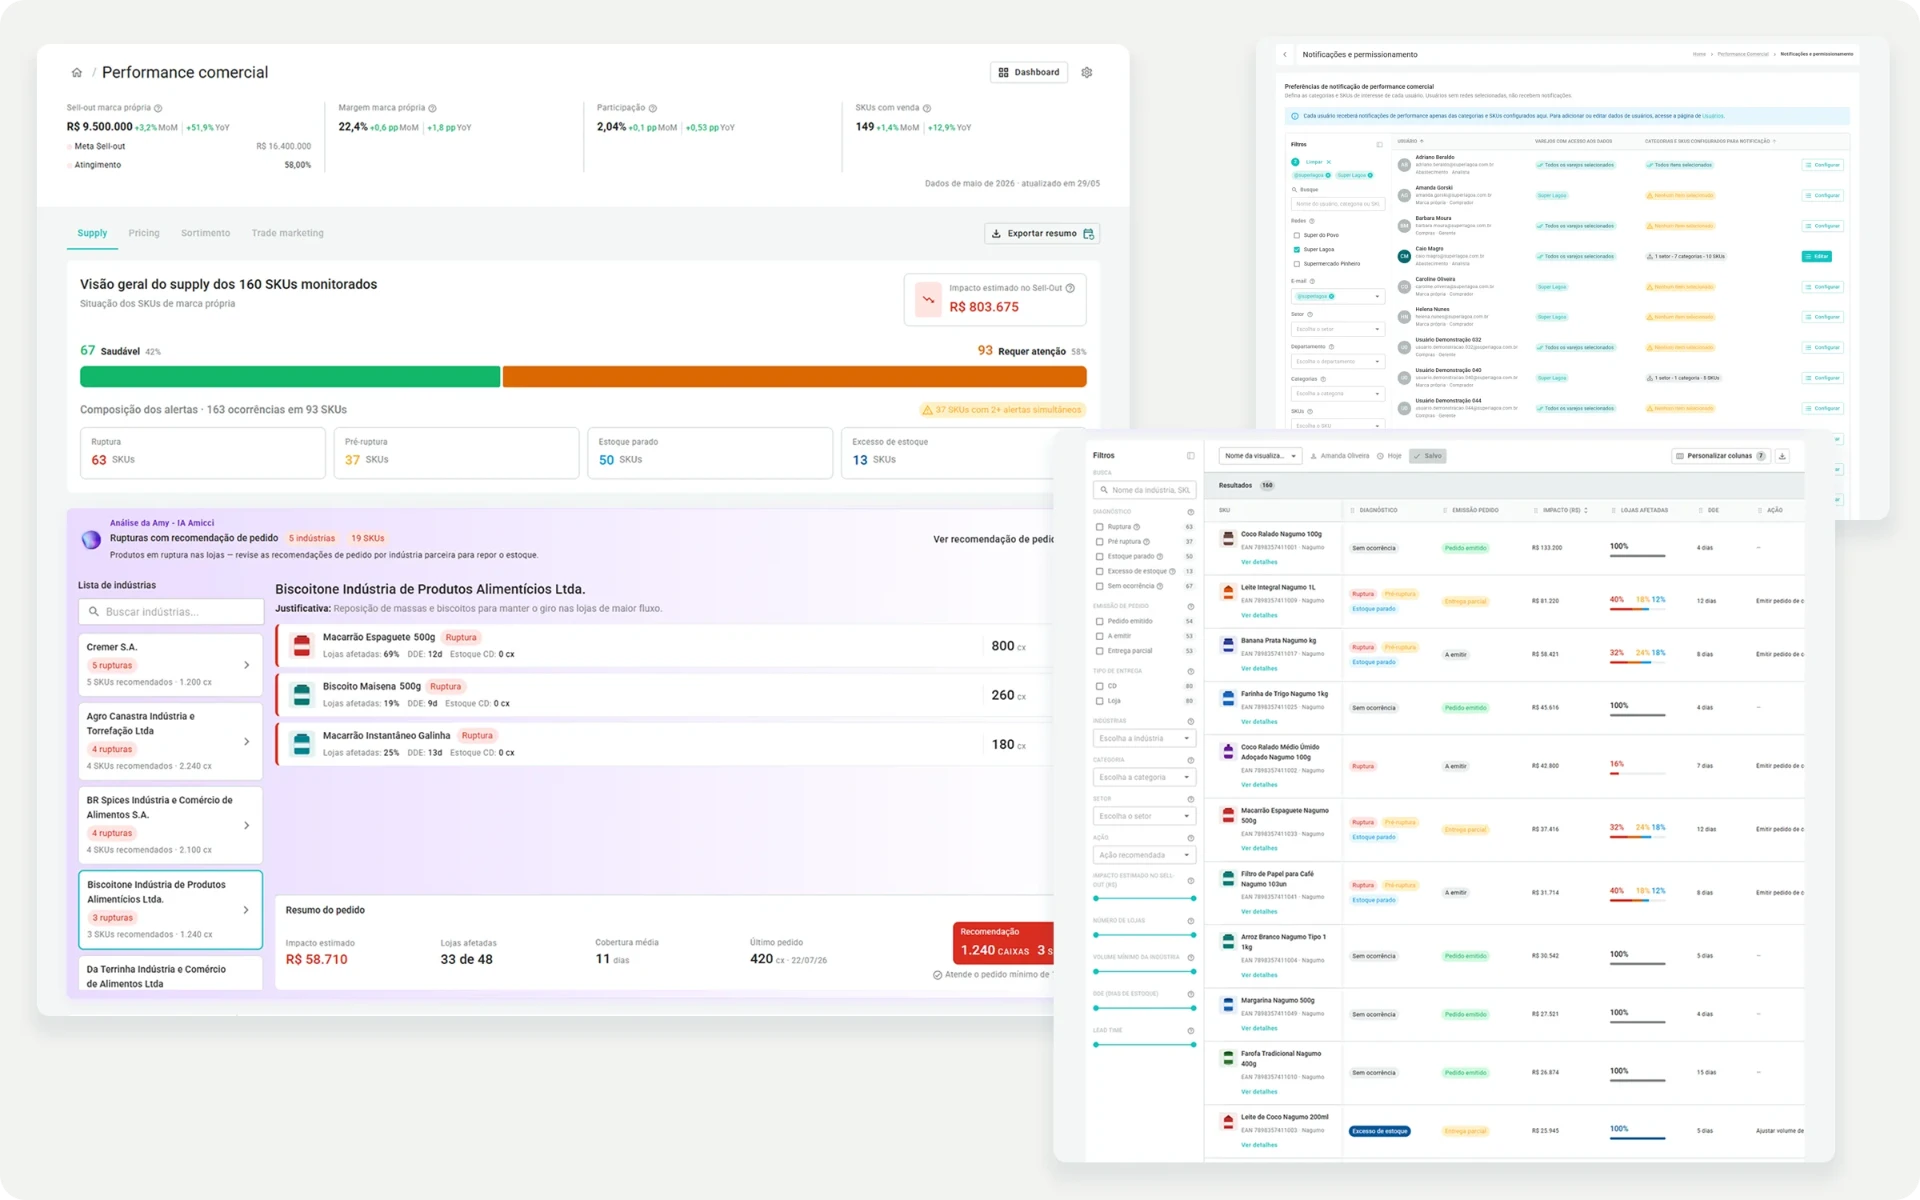Open E-mail filter dropdown in notifications window
This screenshot has width=1920, height=1200.
click(x=1338, y=297)
